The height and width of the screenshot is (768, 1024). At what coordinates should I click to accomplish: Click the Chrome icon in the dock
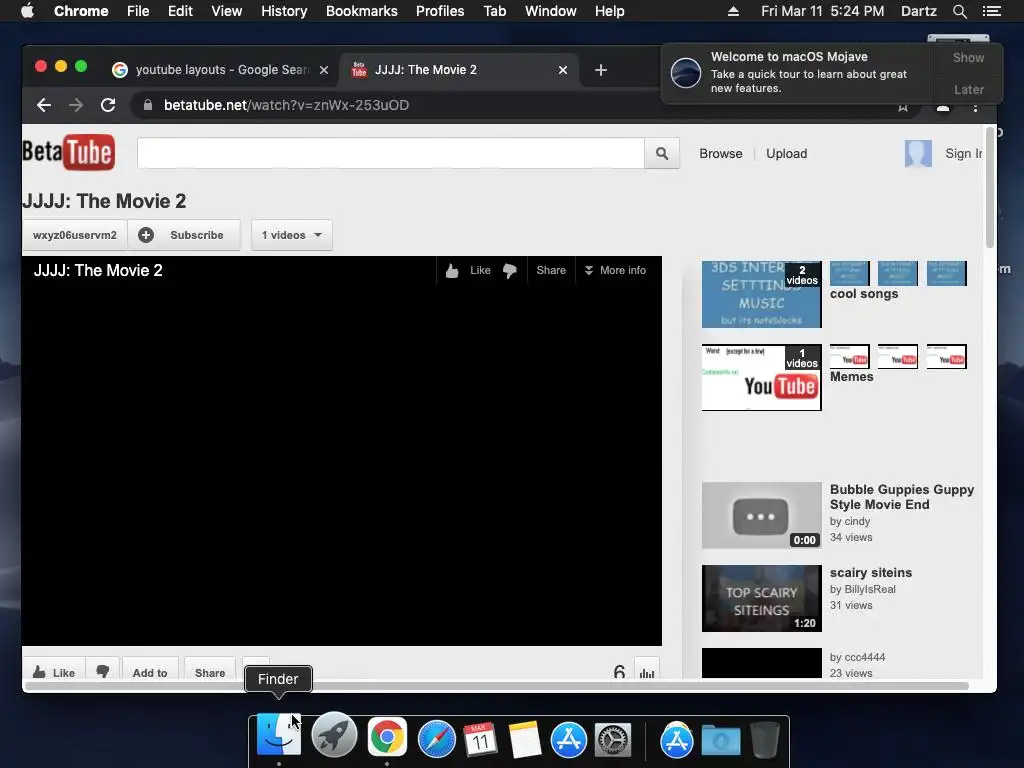[387, 737]
